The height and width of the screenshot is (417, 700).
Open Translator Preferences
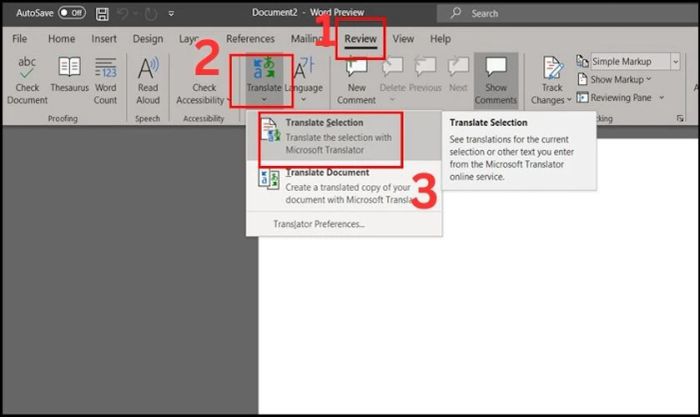click(x=319, y=224)
